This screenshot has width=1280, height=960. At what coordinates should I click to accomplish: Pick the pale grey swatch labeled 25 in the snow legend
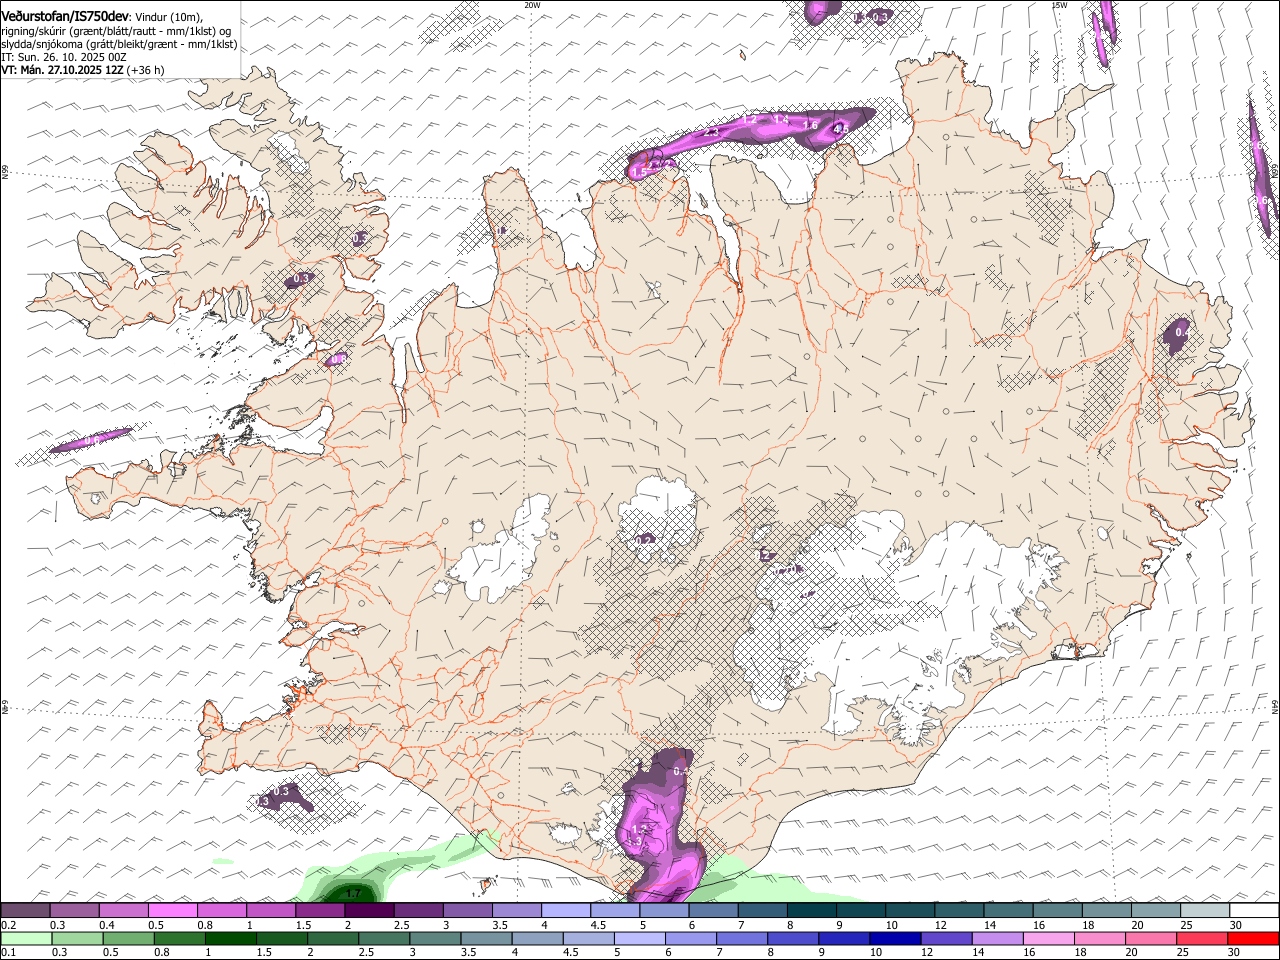[1205, 911]
